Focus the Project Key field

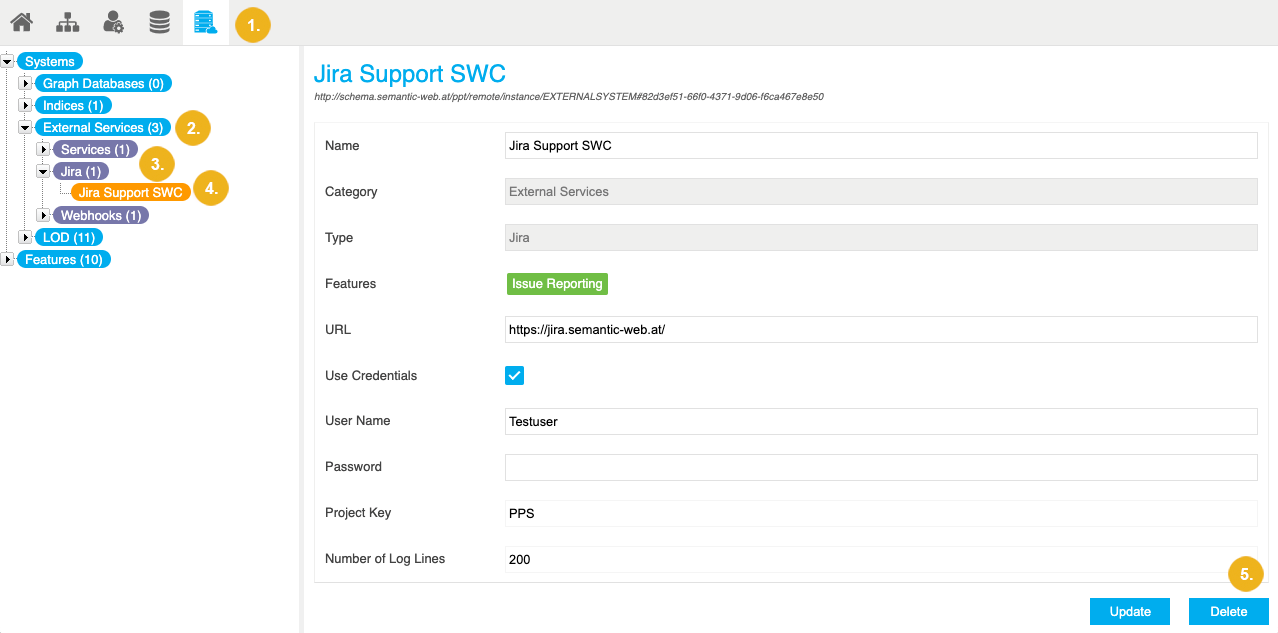click(x=881, y=514)
